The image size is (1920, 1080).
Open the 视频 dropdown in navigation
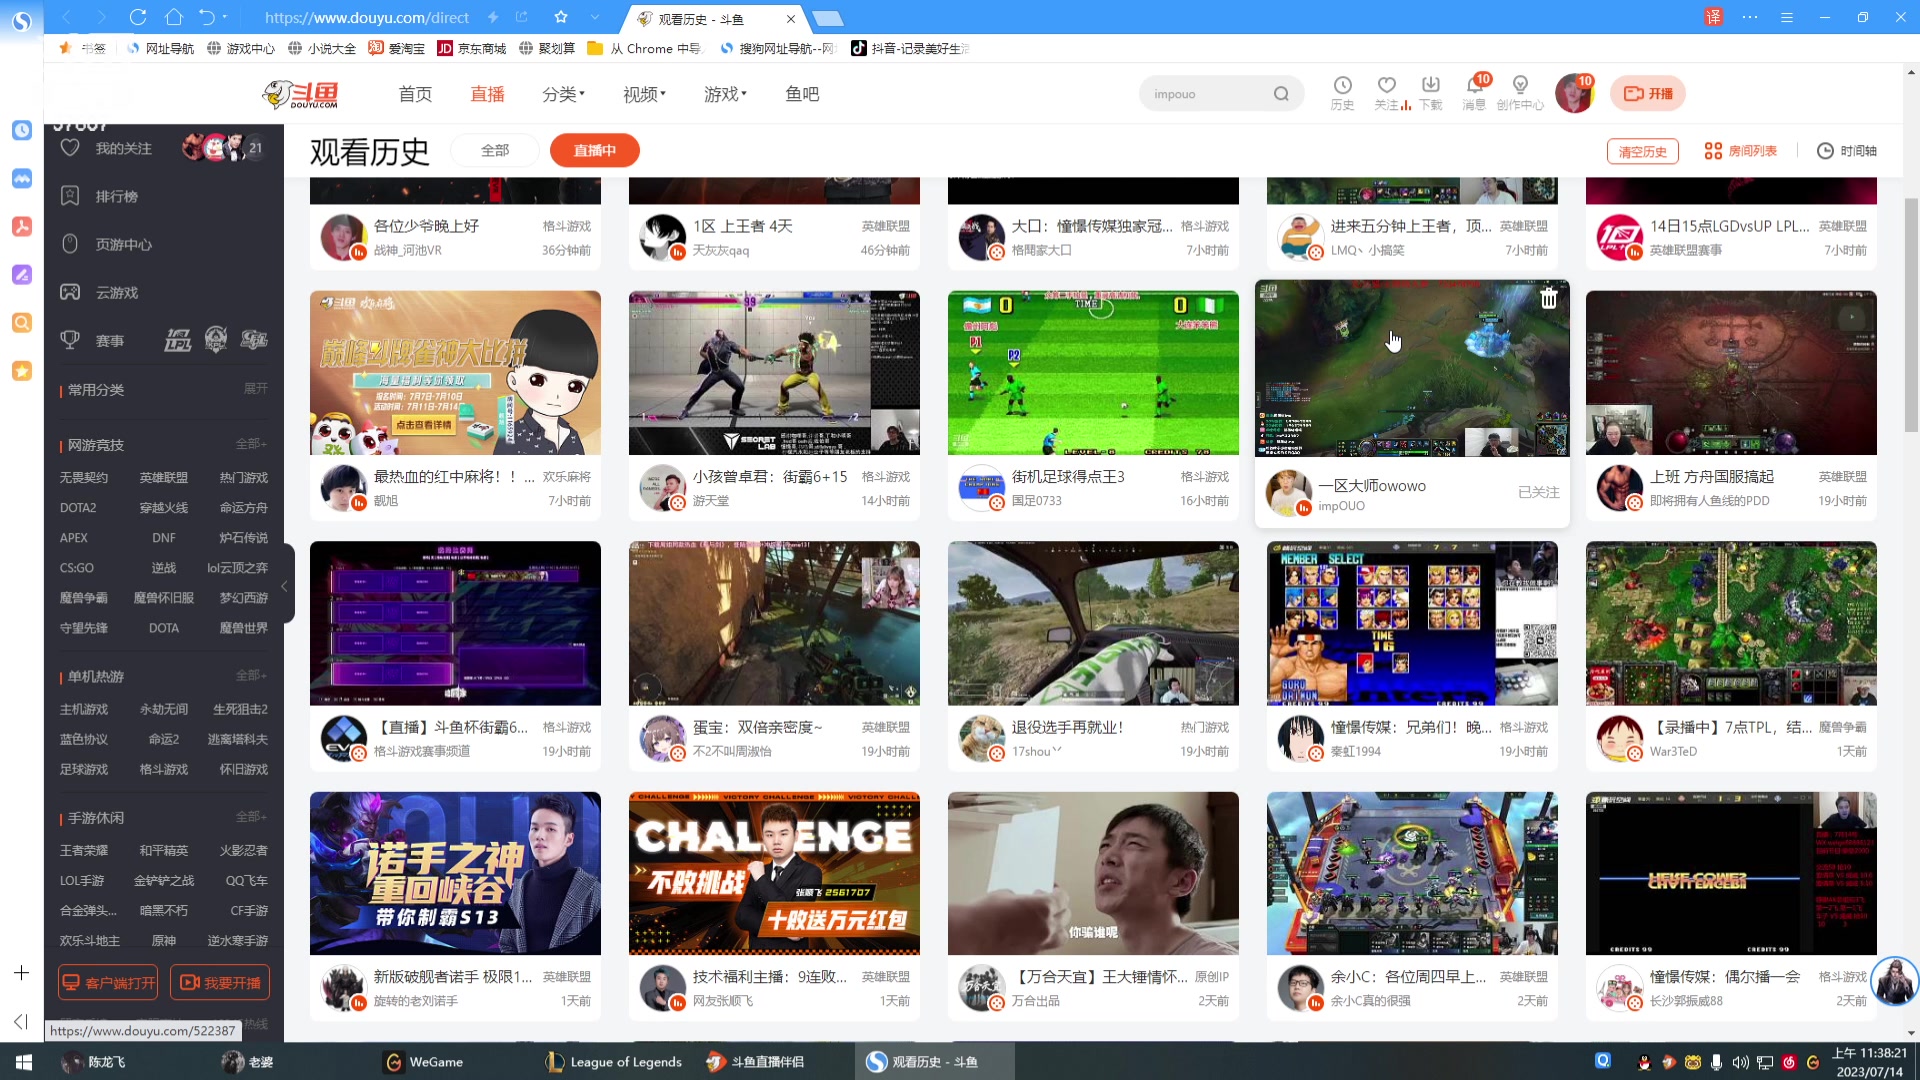pyautogui.click(x=644, y=94)
